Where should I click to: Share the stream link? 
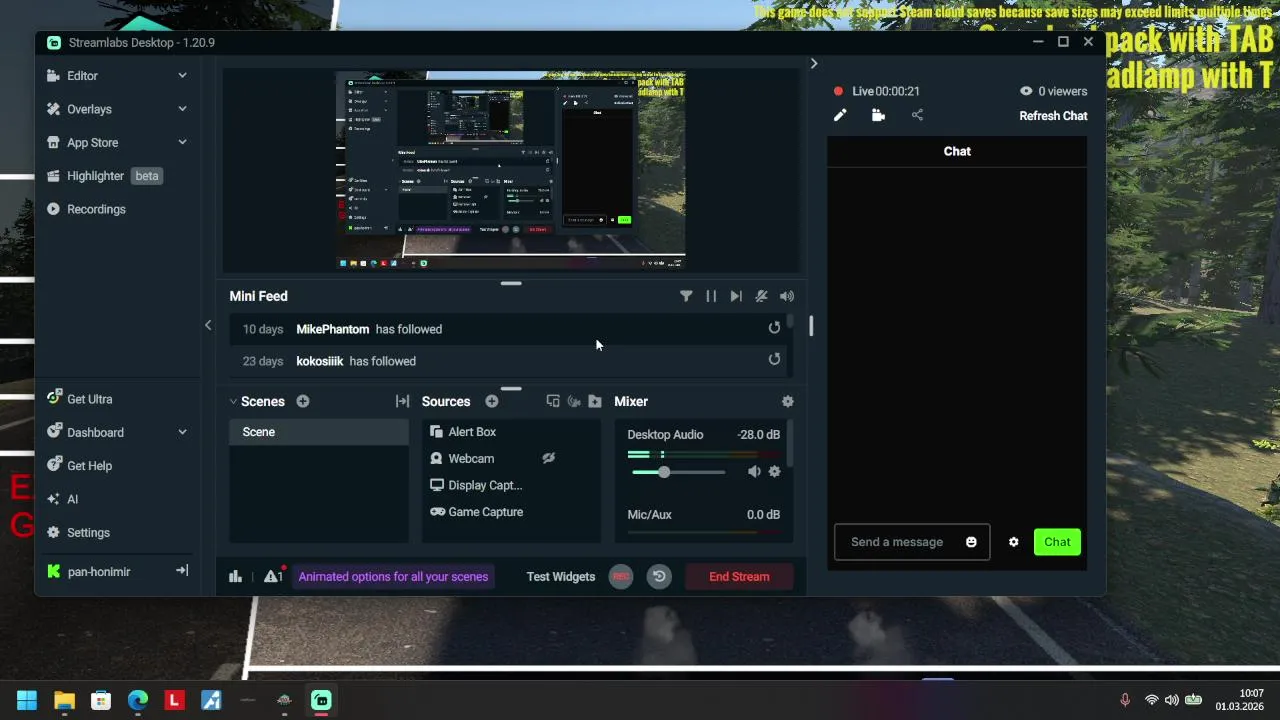(917, 115)
